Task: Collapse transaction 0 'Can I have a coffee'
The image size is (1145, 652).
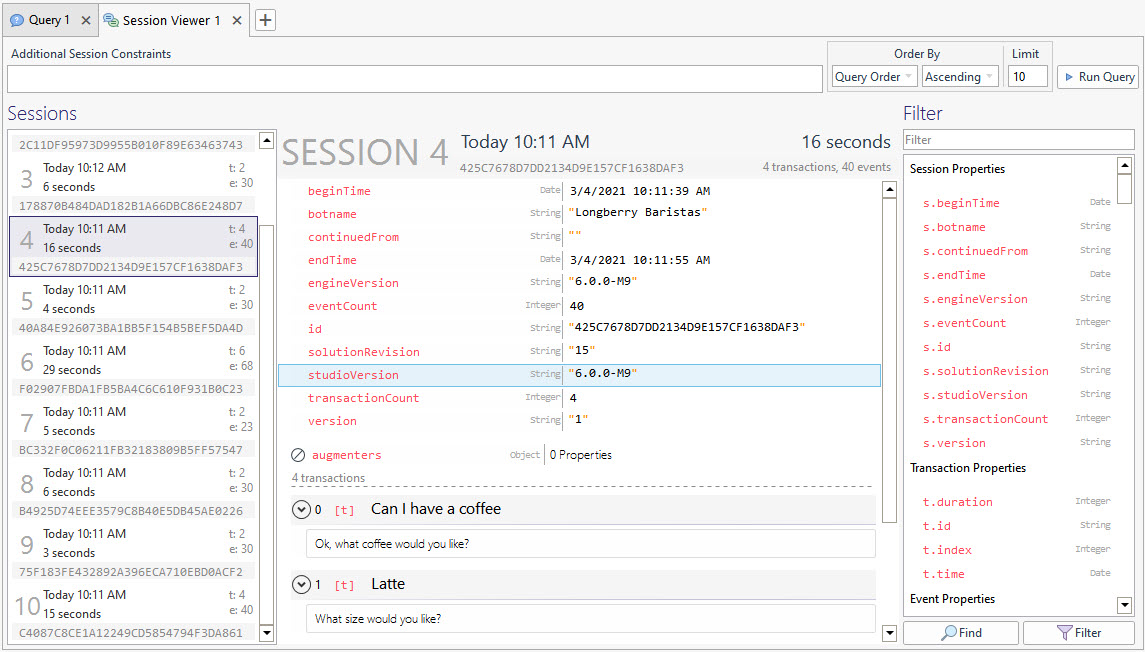Action: pos(300,509)
